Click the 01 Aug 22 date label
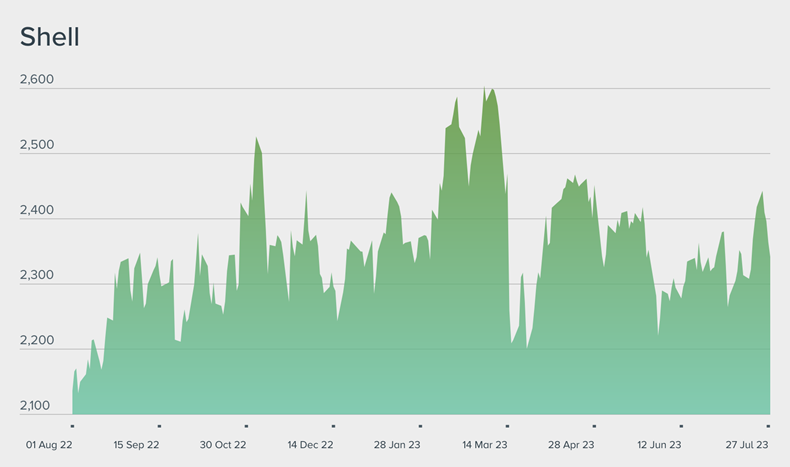 (x=48, y=445)
